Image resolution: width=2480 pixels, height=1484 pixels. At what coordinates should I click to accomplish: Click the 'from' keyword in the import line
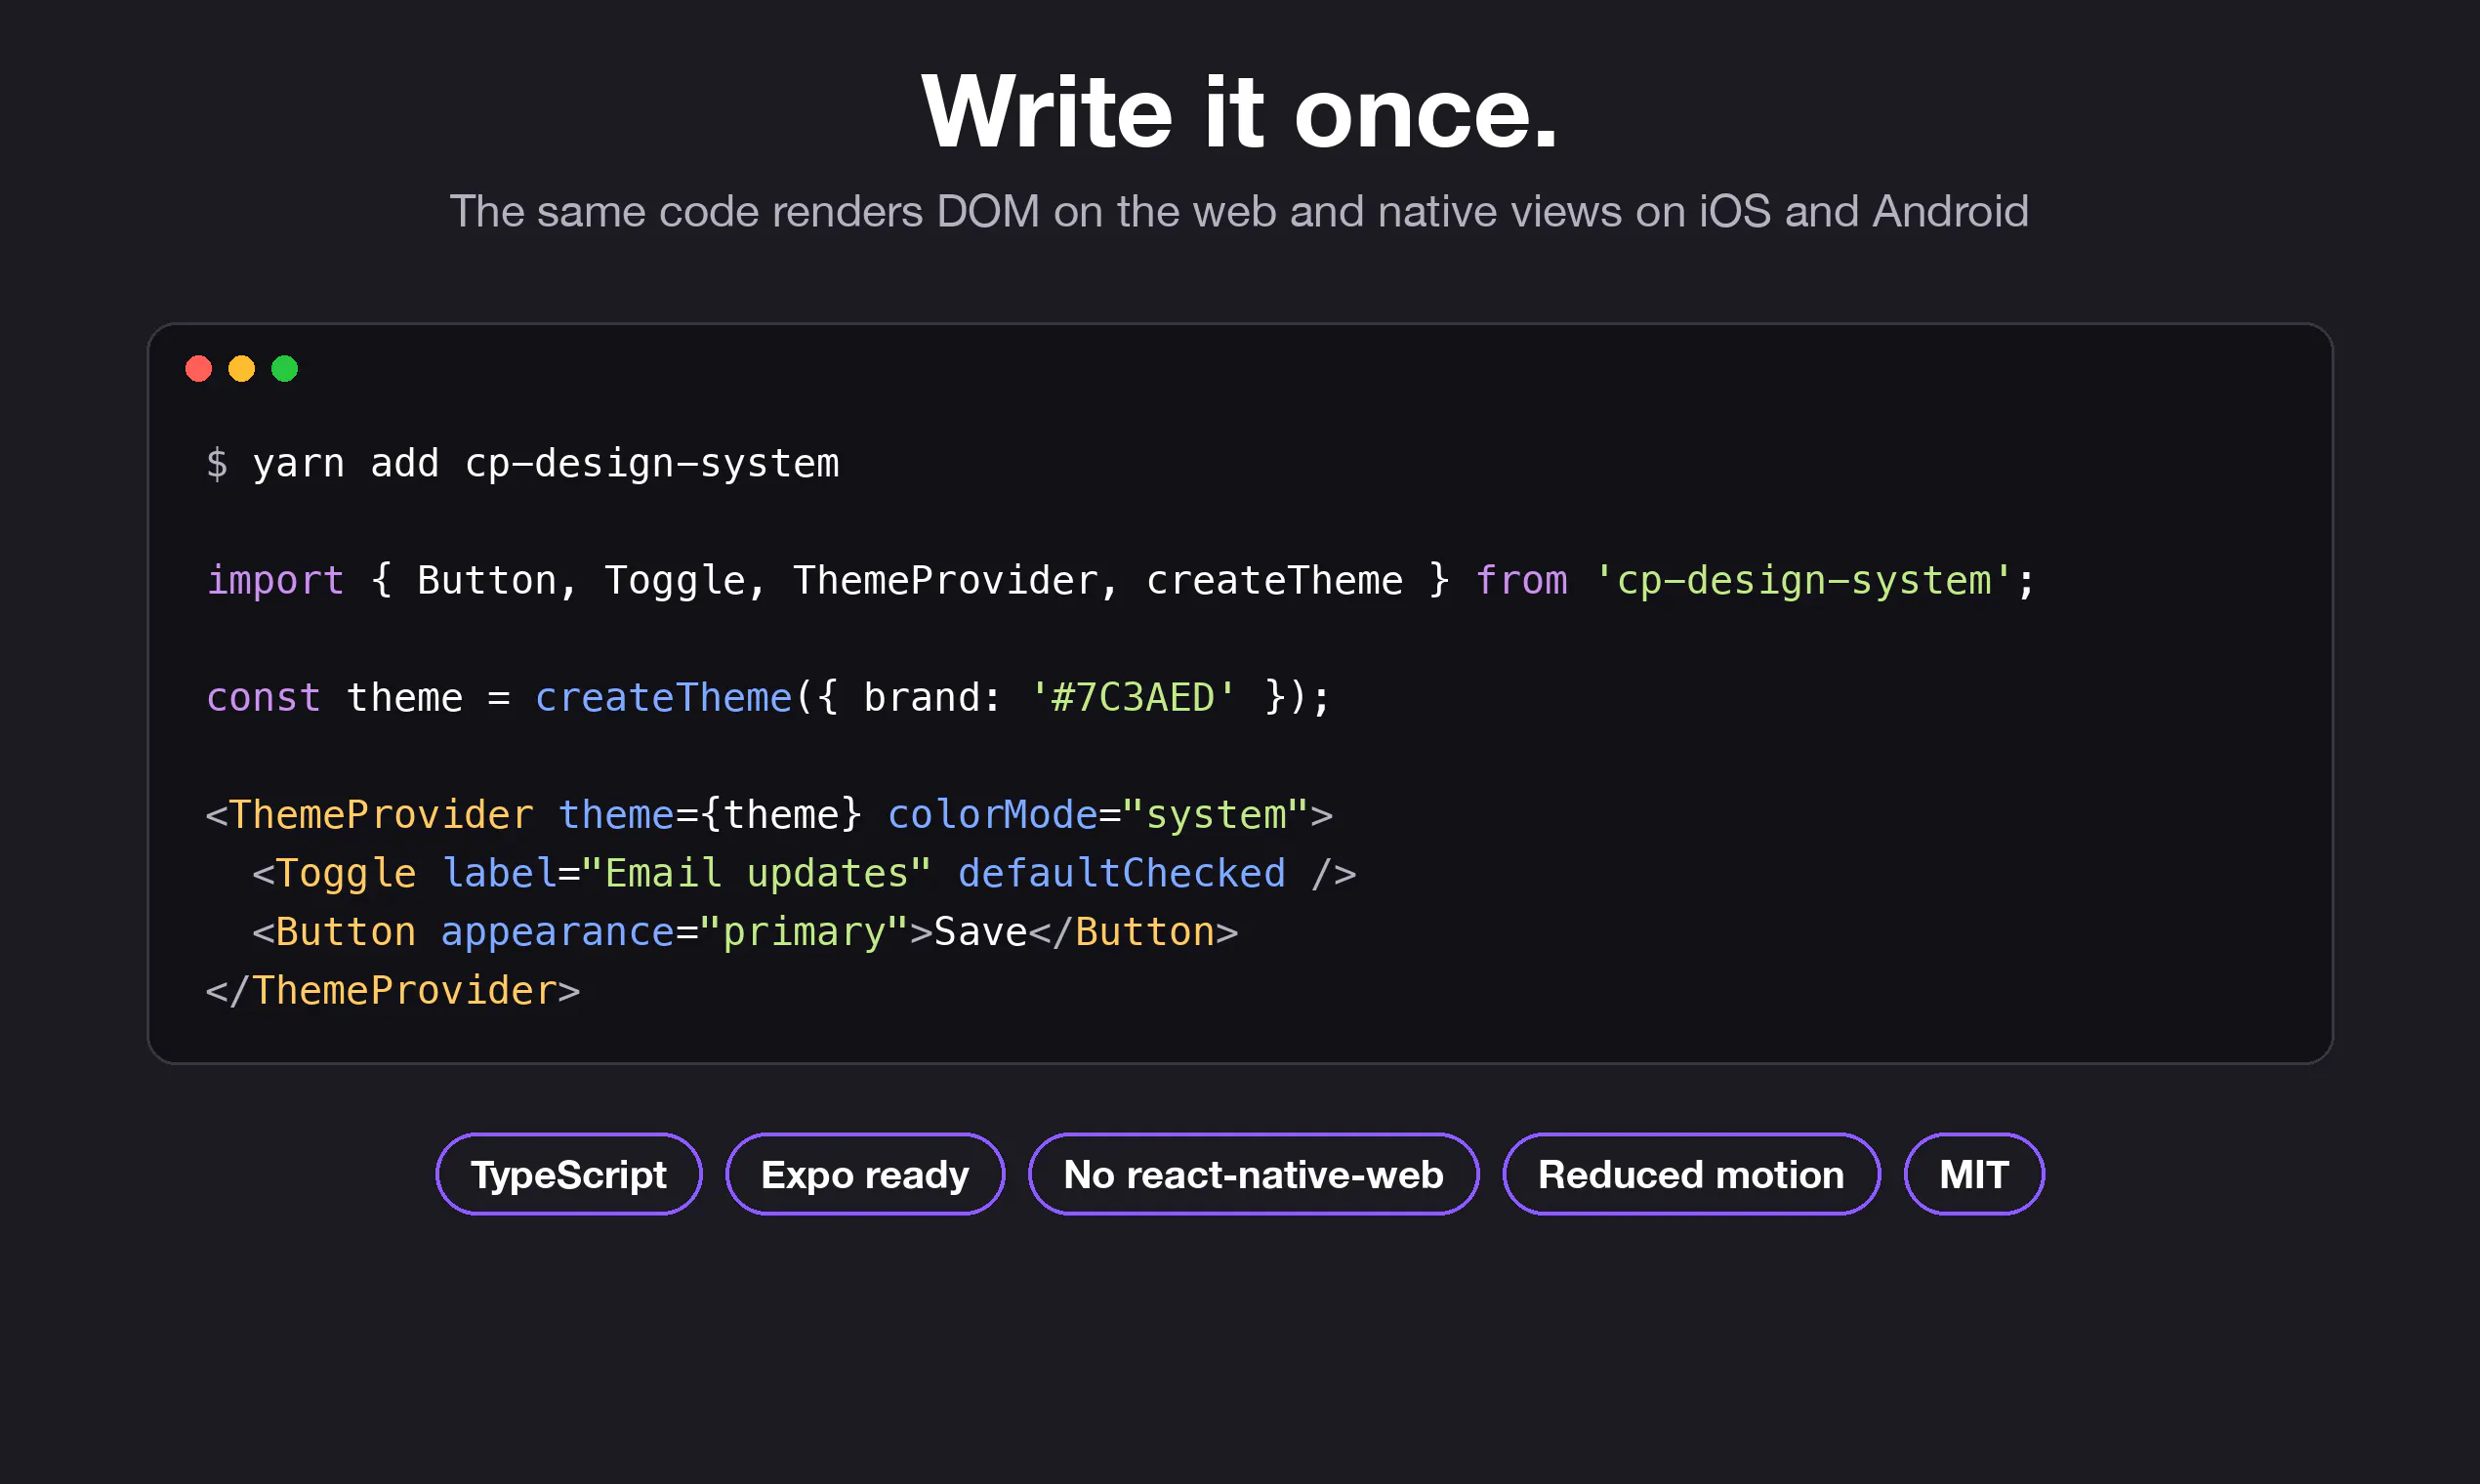coord(1521,581)
